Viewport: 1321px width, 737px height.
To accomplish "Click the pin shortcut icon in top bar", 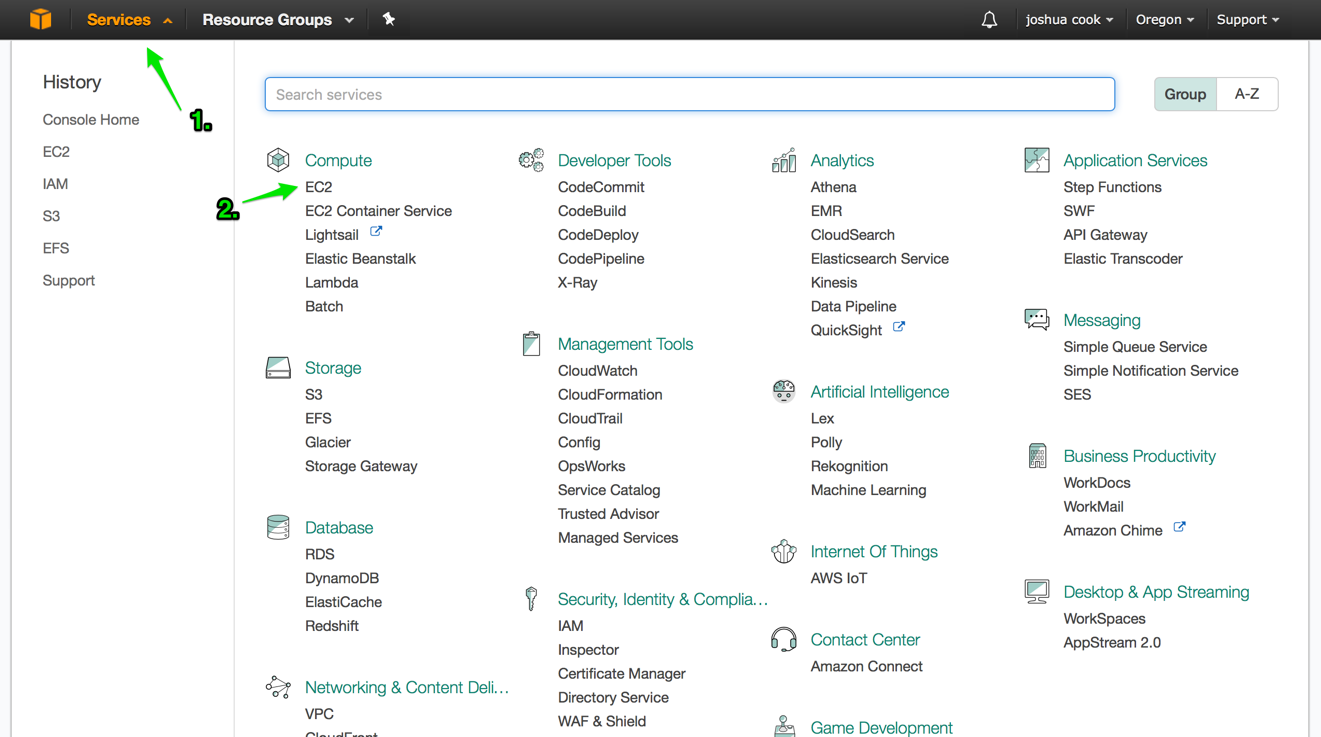I will [389, 19].
